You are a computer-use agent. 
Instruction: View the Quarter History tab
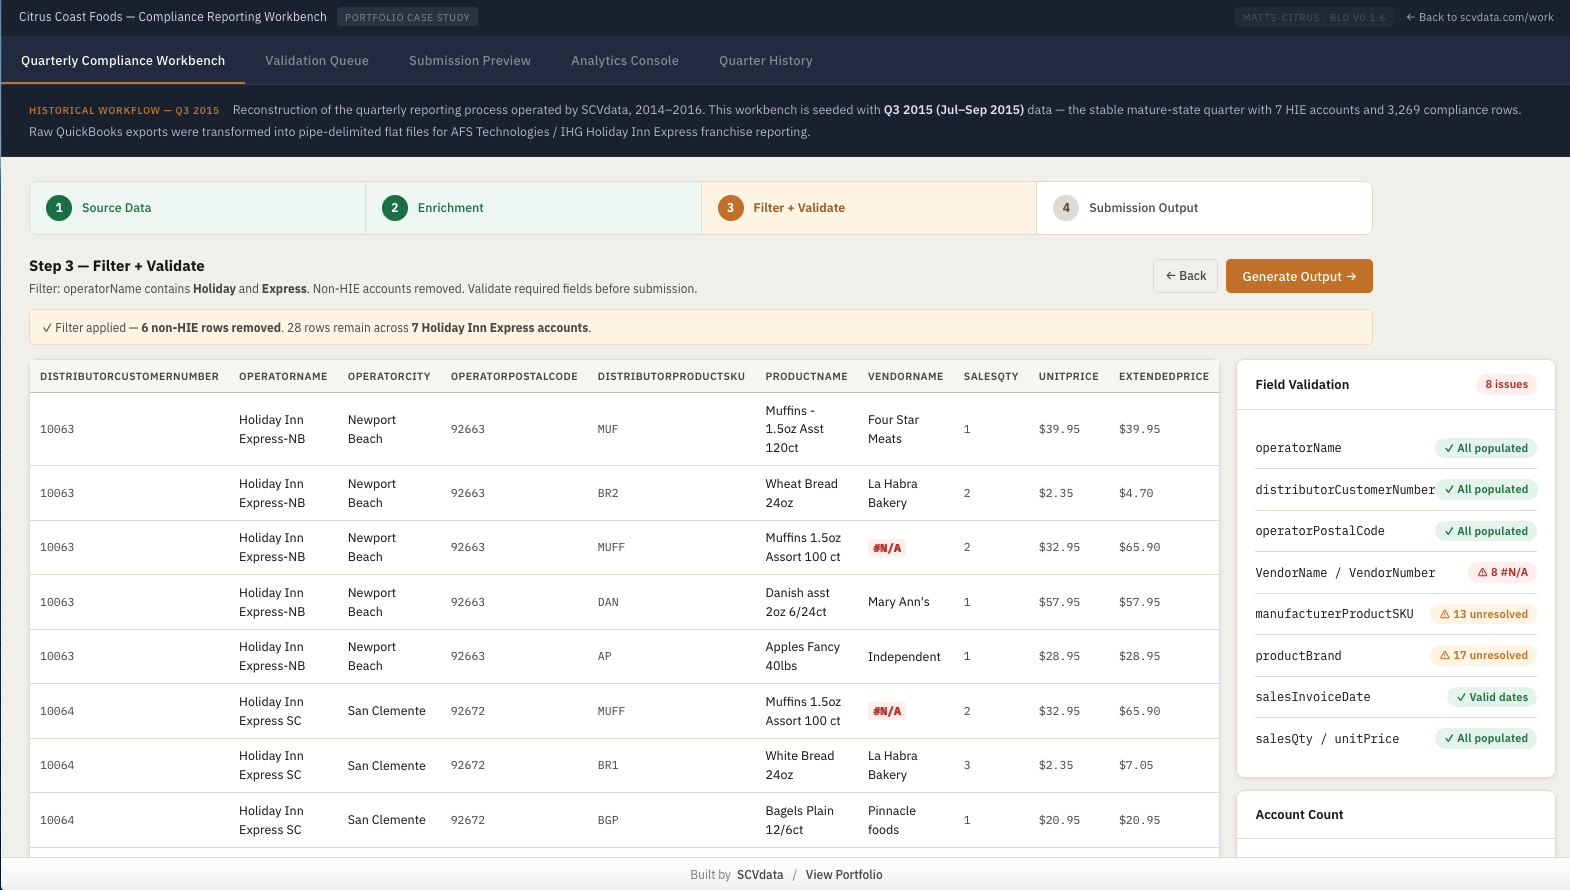coord(766,61)
